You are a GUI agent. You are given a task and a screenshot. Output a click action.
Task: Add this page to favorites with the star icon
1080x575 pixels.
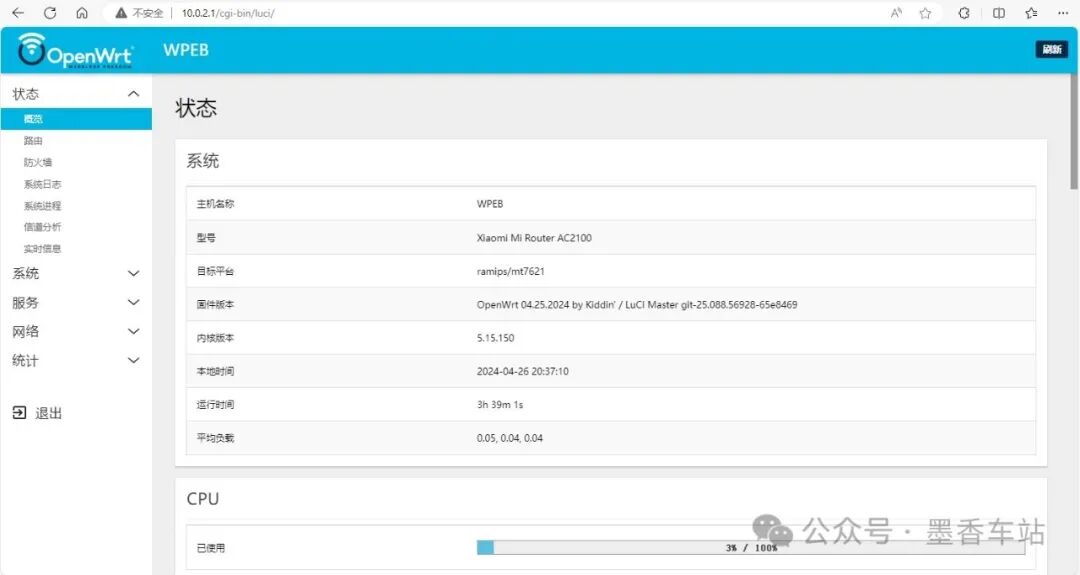pyautogui.click(x=925, y=13)
